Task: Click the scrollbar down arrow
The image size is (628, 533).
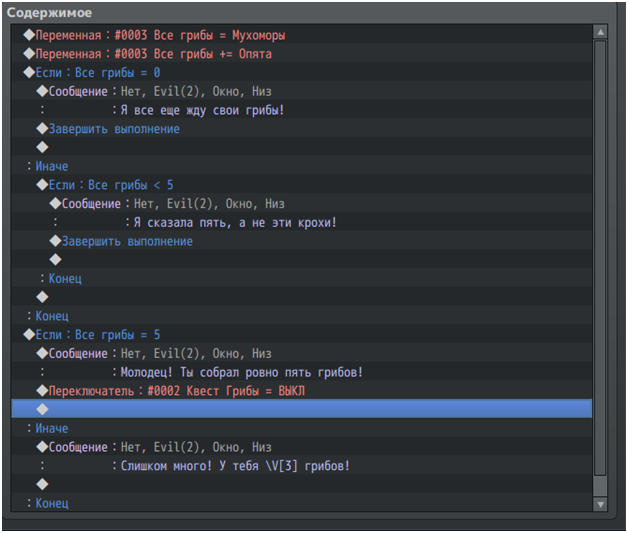Action: 601,505
